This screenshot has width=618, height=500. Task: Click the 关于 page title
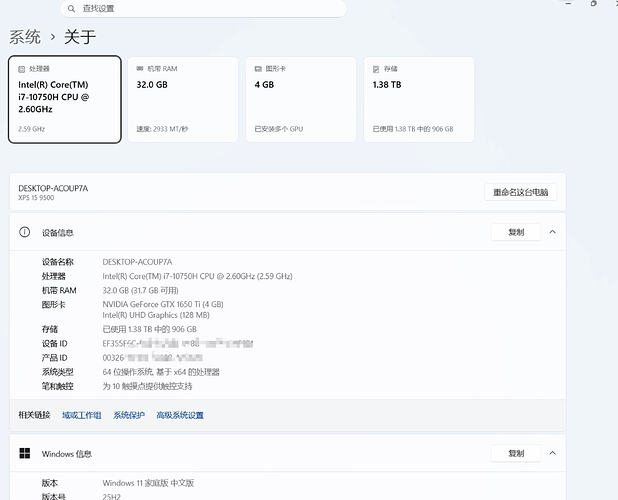point(80,37)
